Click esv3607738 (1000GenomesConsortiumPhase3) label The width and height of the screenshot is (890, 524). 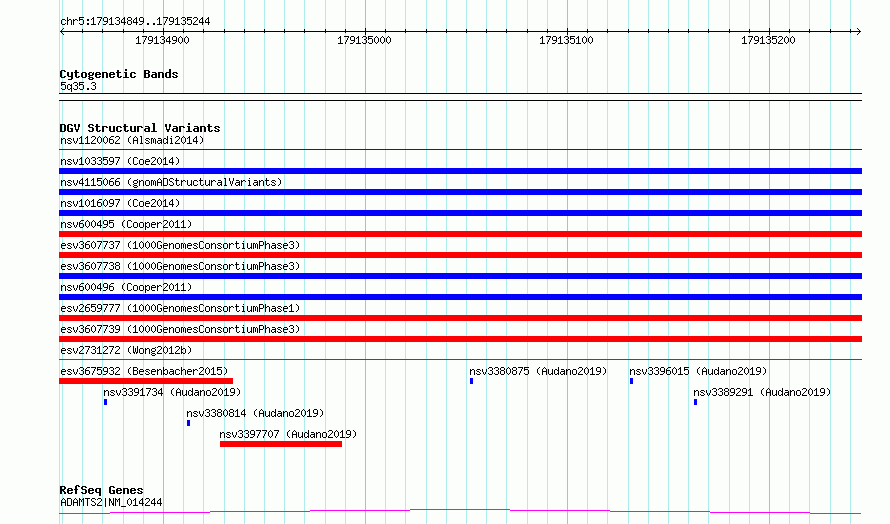click(180, 266)
